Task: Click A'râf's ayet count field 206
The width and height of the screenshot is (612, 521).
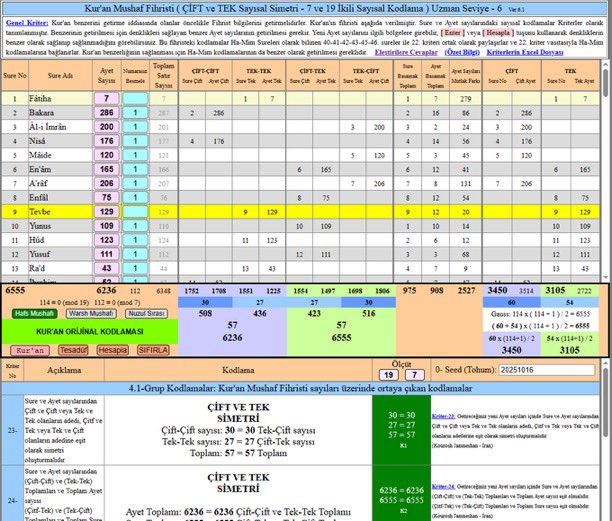Action: pos(107,183)
